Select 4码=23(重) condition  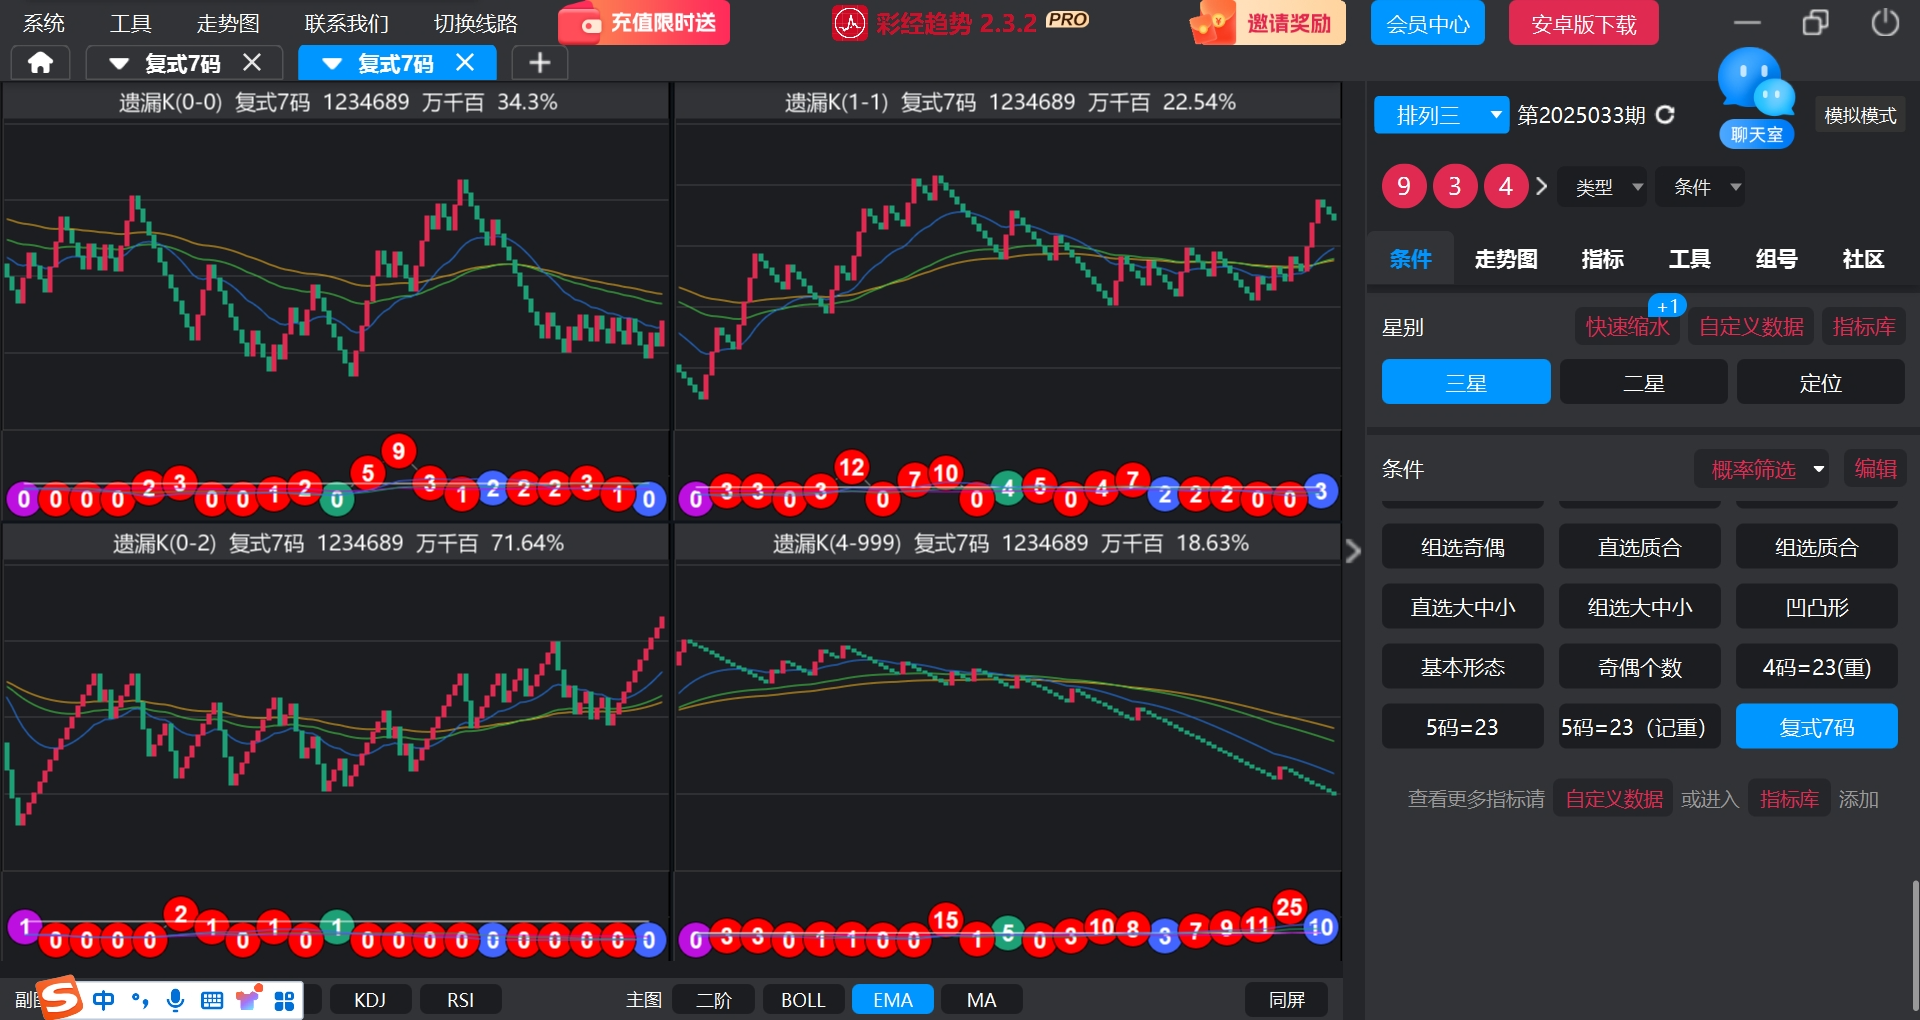(1817, 667)
